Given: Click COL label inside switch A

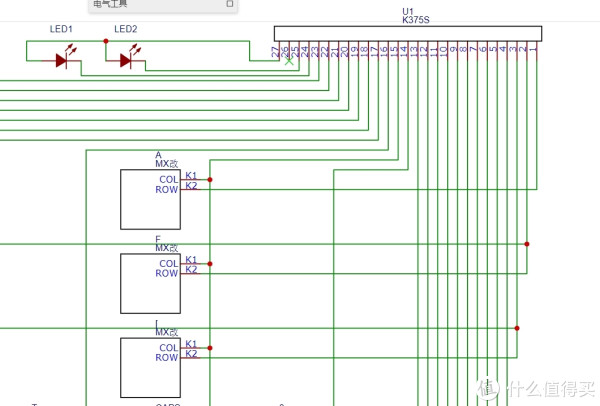Looking at the screenshot, I should [x=169, y=179].
